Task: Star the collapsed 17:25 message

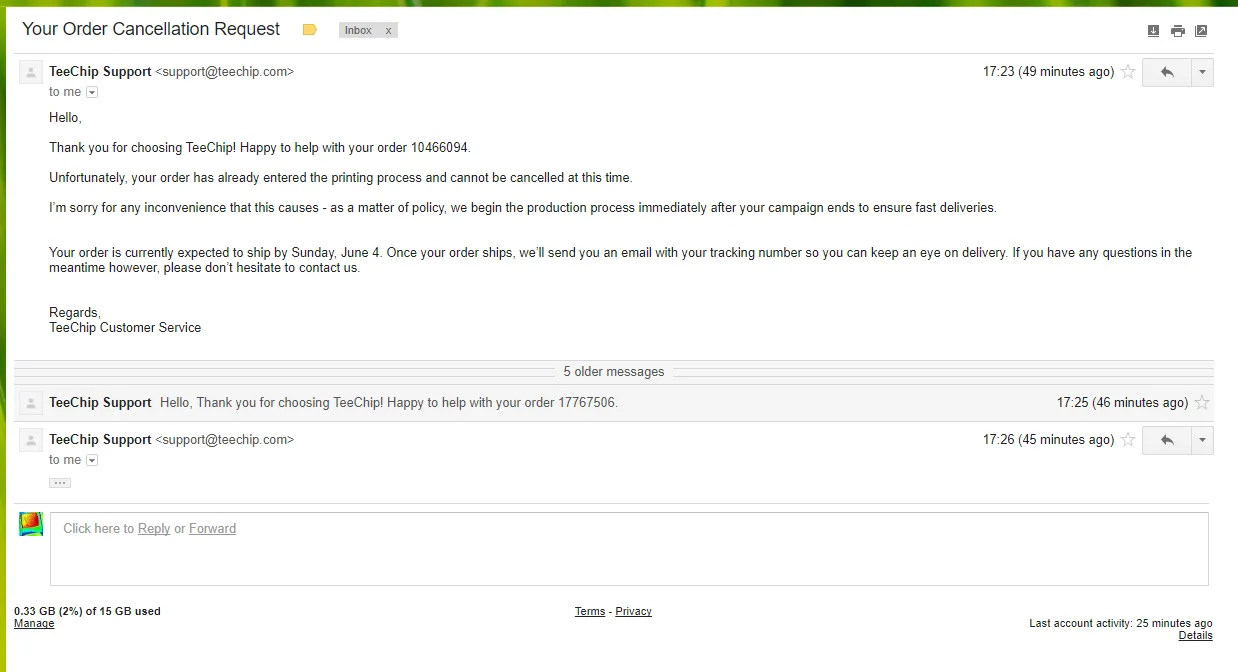Action: pos(1202,403)
